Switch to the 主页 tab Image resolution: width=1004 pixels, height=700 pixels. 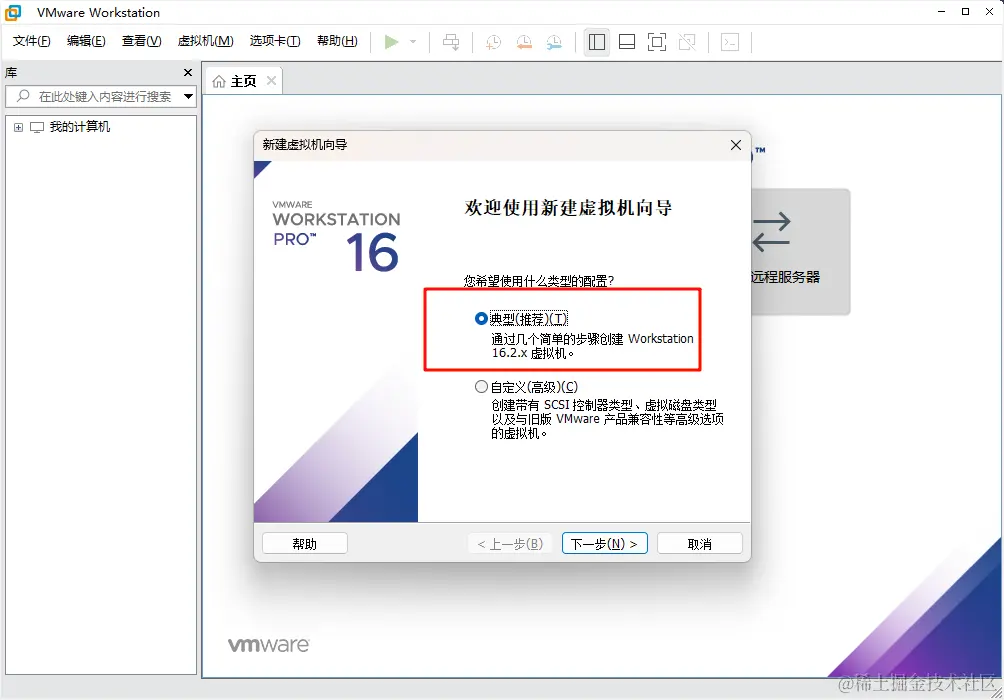(243, 81)
